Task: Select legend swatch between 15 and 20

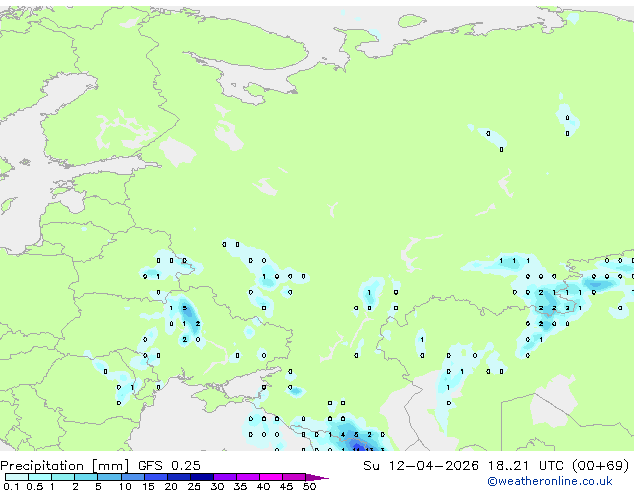Action: 156,477
